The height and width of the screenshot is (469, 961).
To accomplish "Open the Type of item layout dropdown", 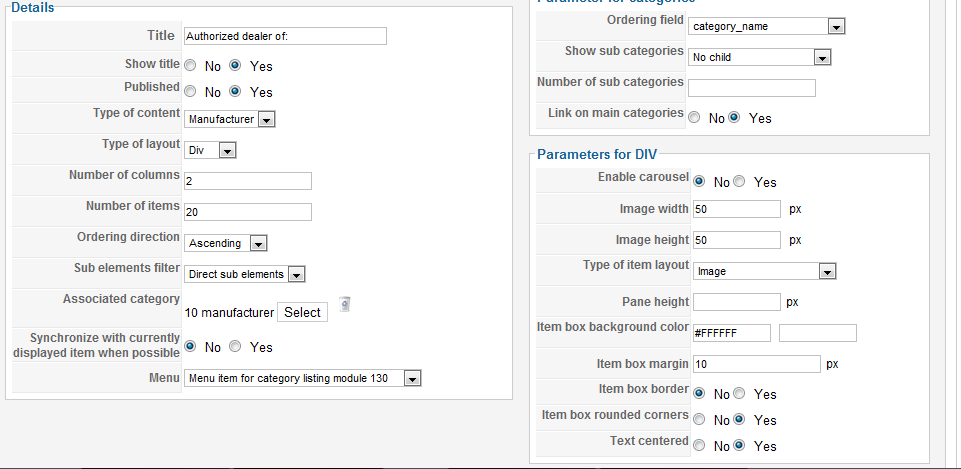I will pos(765,272).
